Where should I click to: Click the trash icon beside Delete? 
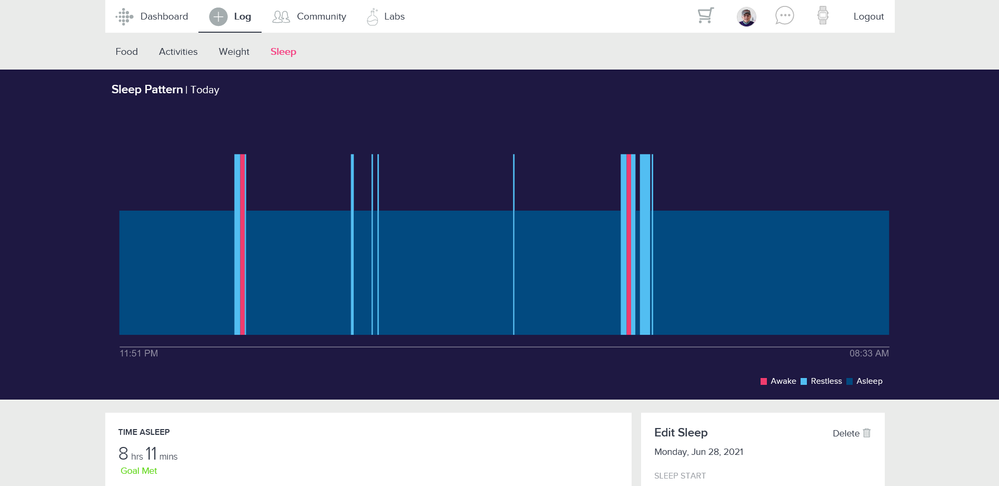click(x=867, y=433)
